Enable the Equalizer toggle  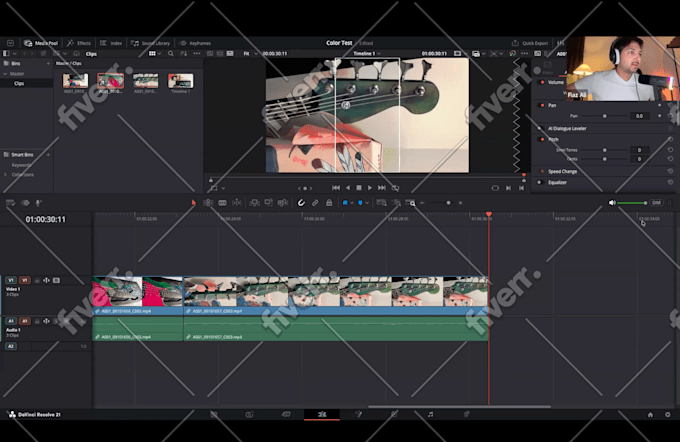(540, 182)
